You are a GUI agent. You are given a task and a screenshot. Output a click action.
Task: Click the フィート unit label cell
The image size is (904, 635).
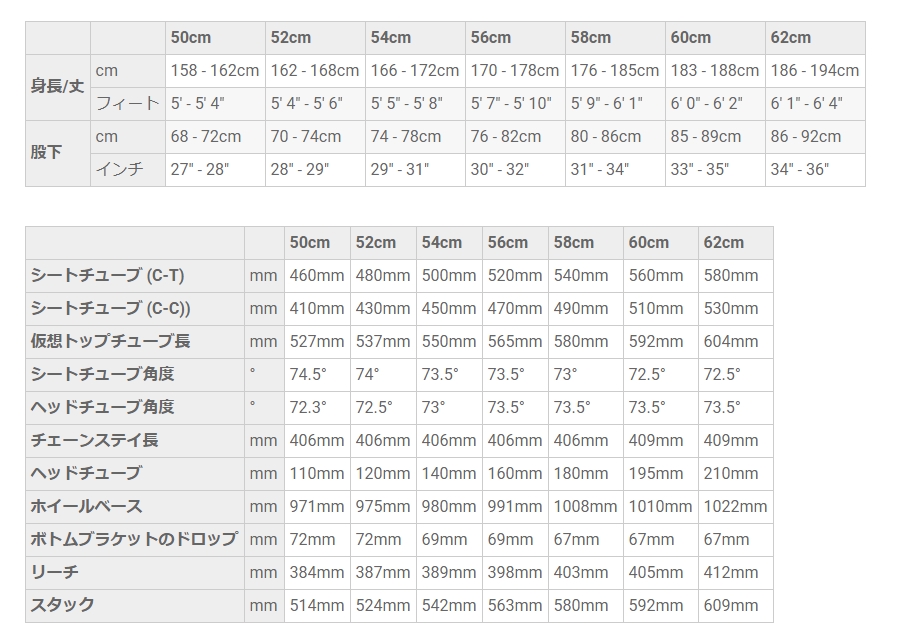pos(127,103)
